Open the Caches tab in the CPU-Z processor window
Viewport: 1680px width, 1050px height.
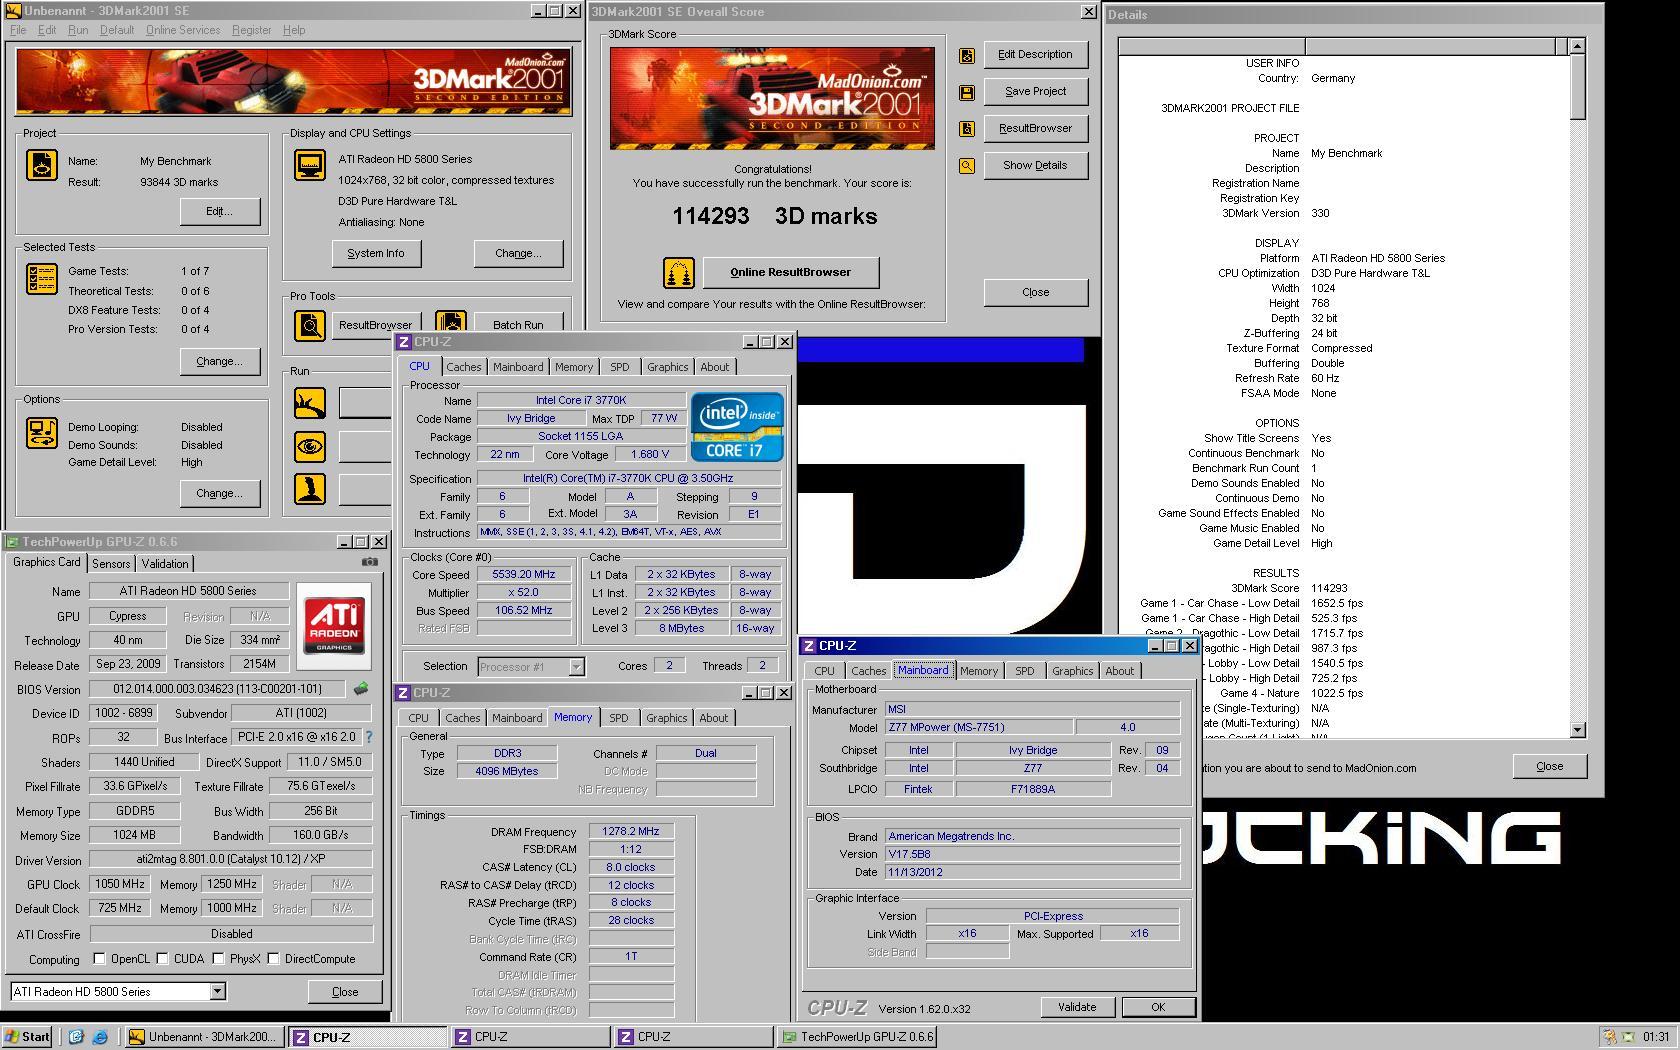tap(464, 367)
